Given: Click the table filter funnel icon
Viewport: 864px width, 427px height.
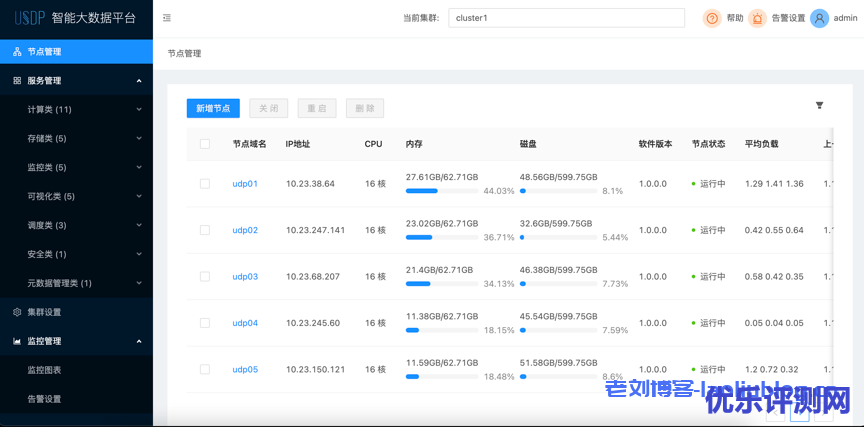Looking at the screenshot, I should pos(819,105).
